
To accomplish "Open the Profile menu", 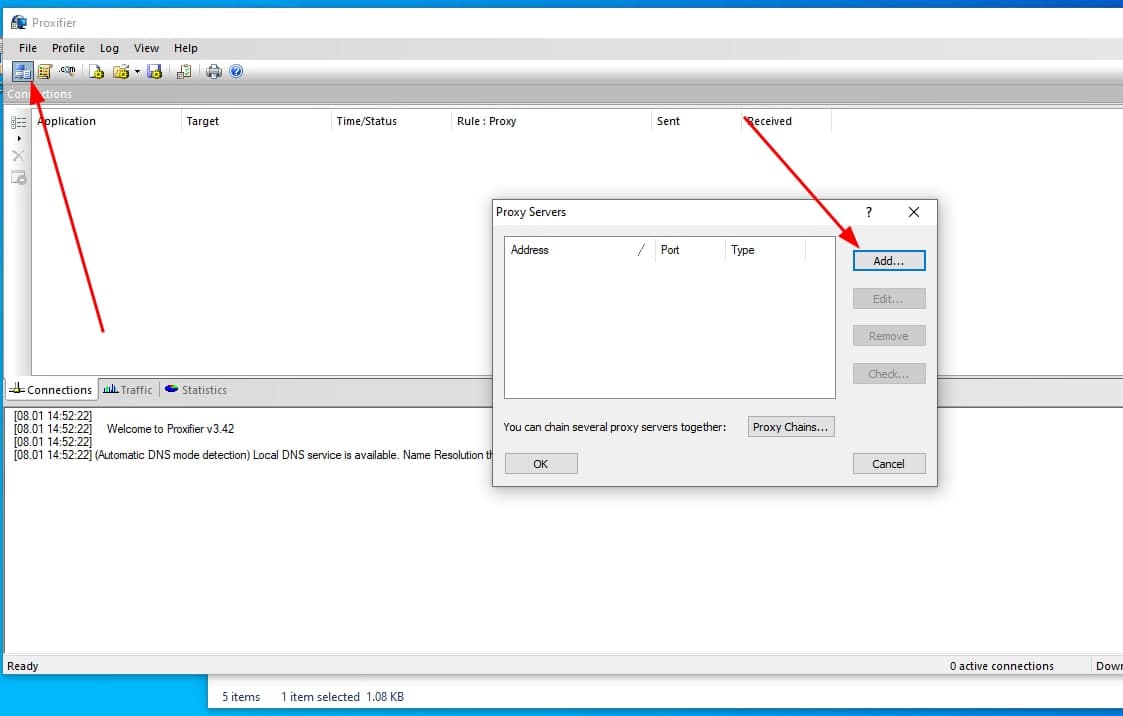I will (68, 48).
